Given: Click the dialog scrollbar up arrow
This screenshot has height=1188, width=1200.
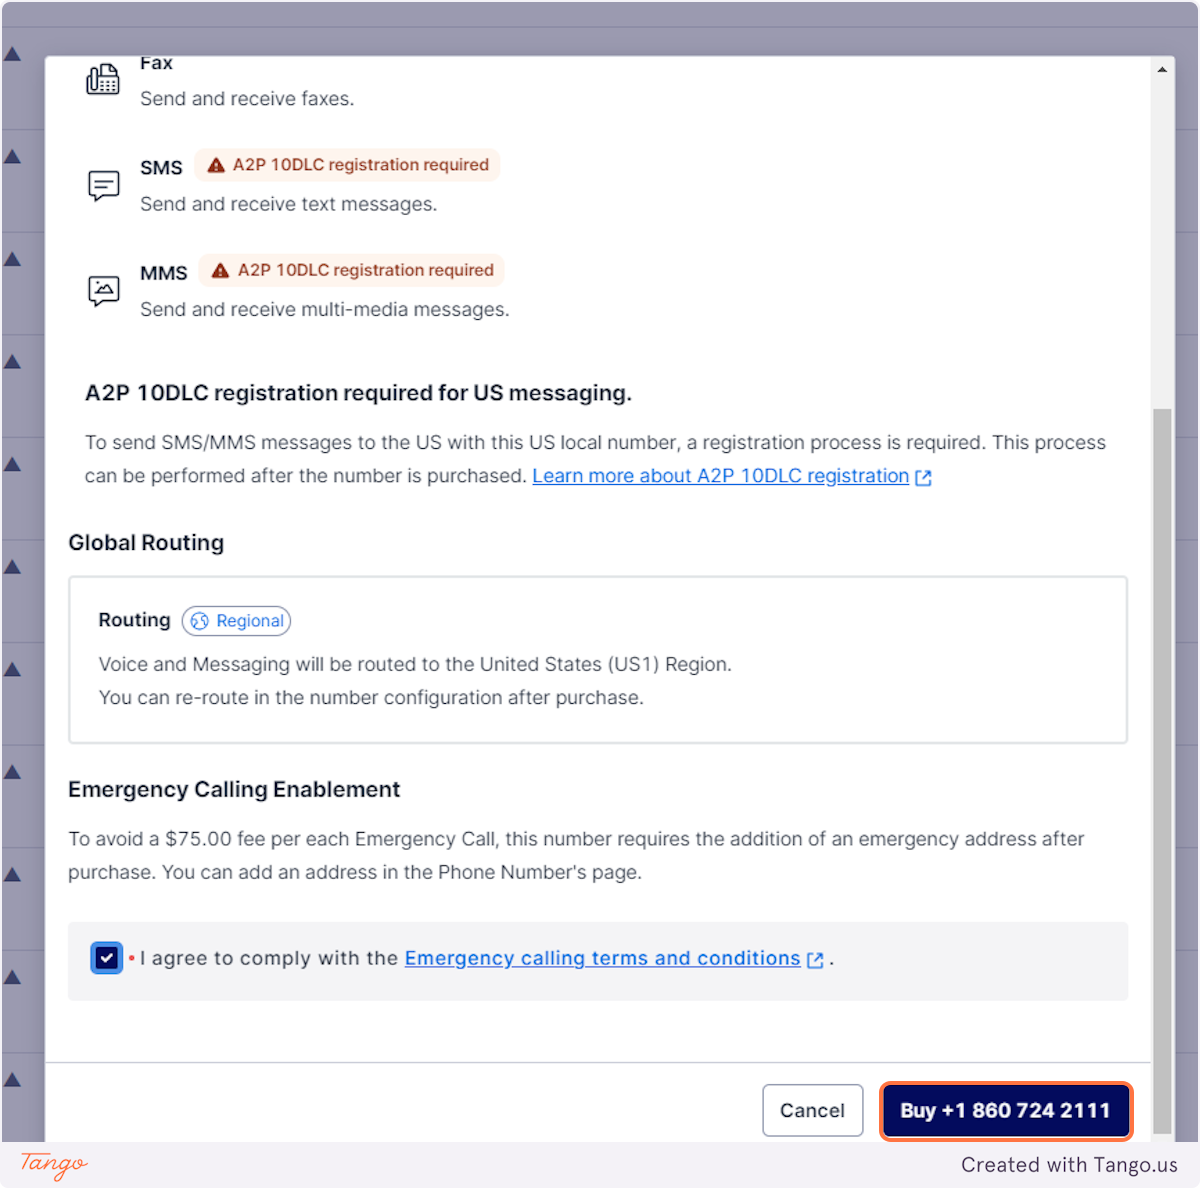Looking at the screenshot, I should coord(1162,70).
